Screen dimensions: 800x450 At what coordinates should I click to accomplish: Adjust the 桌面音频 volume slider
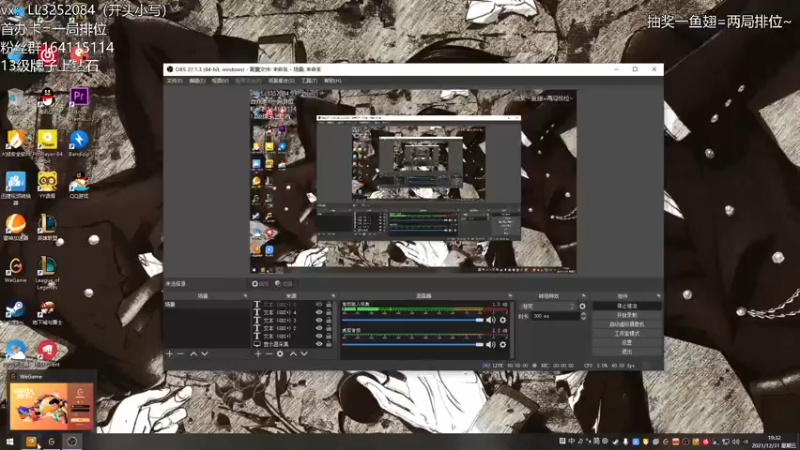pyautogui.click(x=412, y=344)
